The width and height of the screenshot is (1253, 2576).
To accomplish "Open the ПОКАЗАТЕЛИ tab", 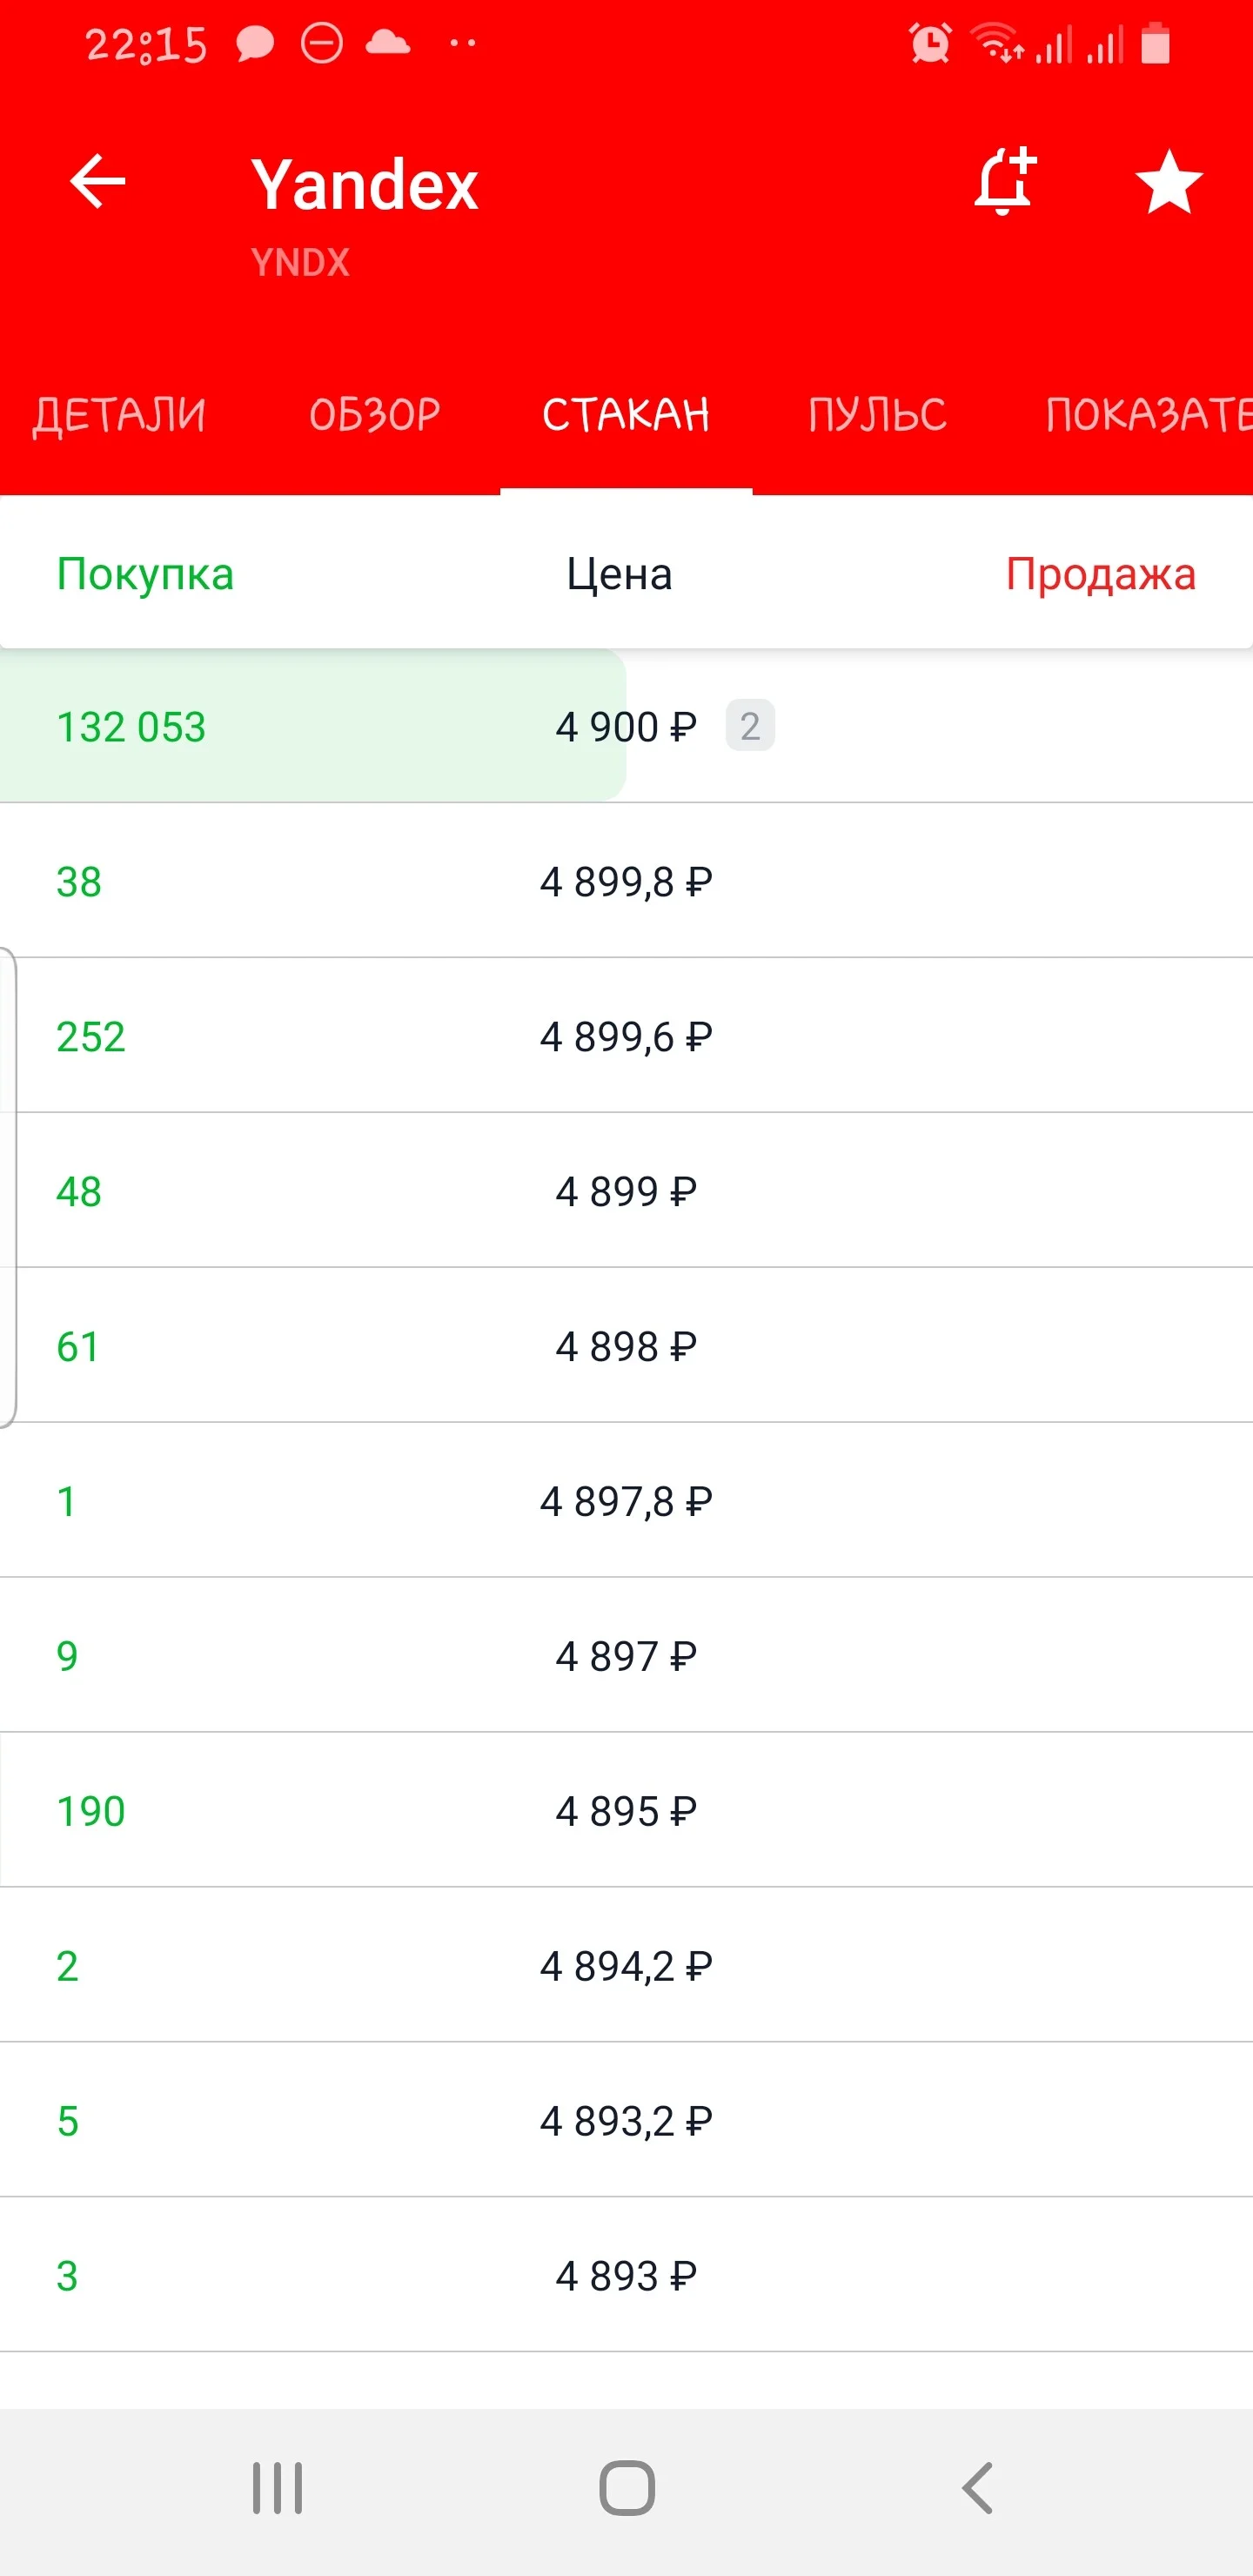I will 1148,415.
